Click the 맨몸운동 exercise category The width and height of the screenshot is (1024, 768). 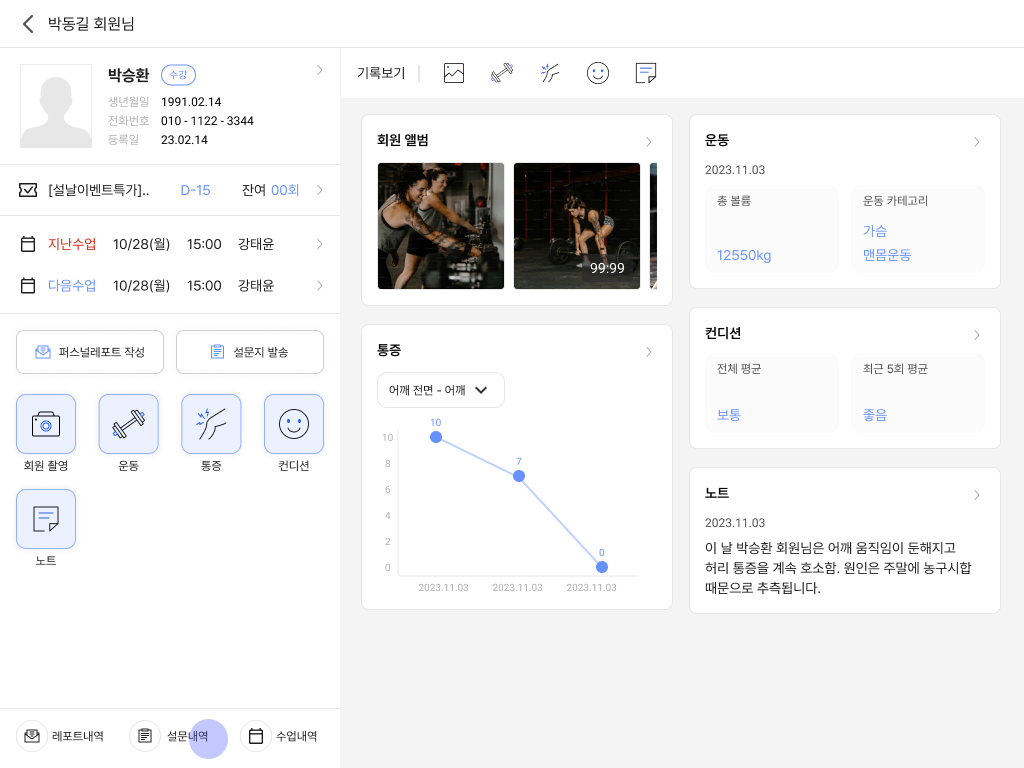[x=887, y=255]
